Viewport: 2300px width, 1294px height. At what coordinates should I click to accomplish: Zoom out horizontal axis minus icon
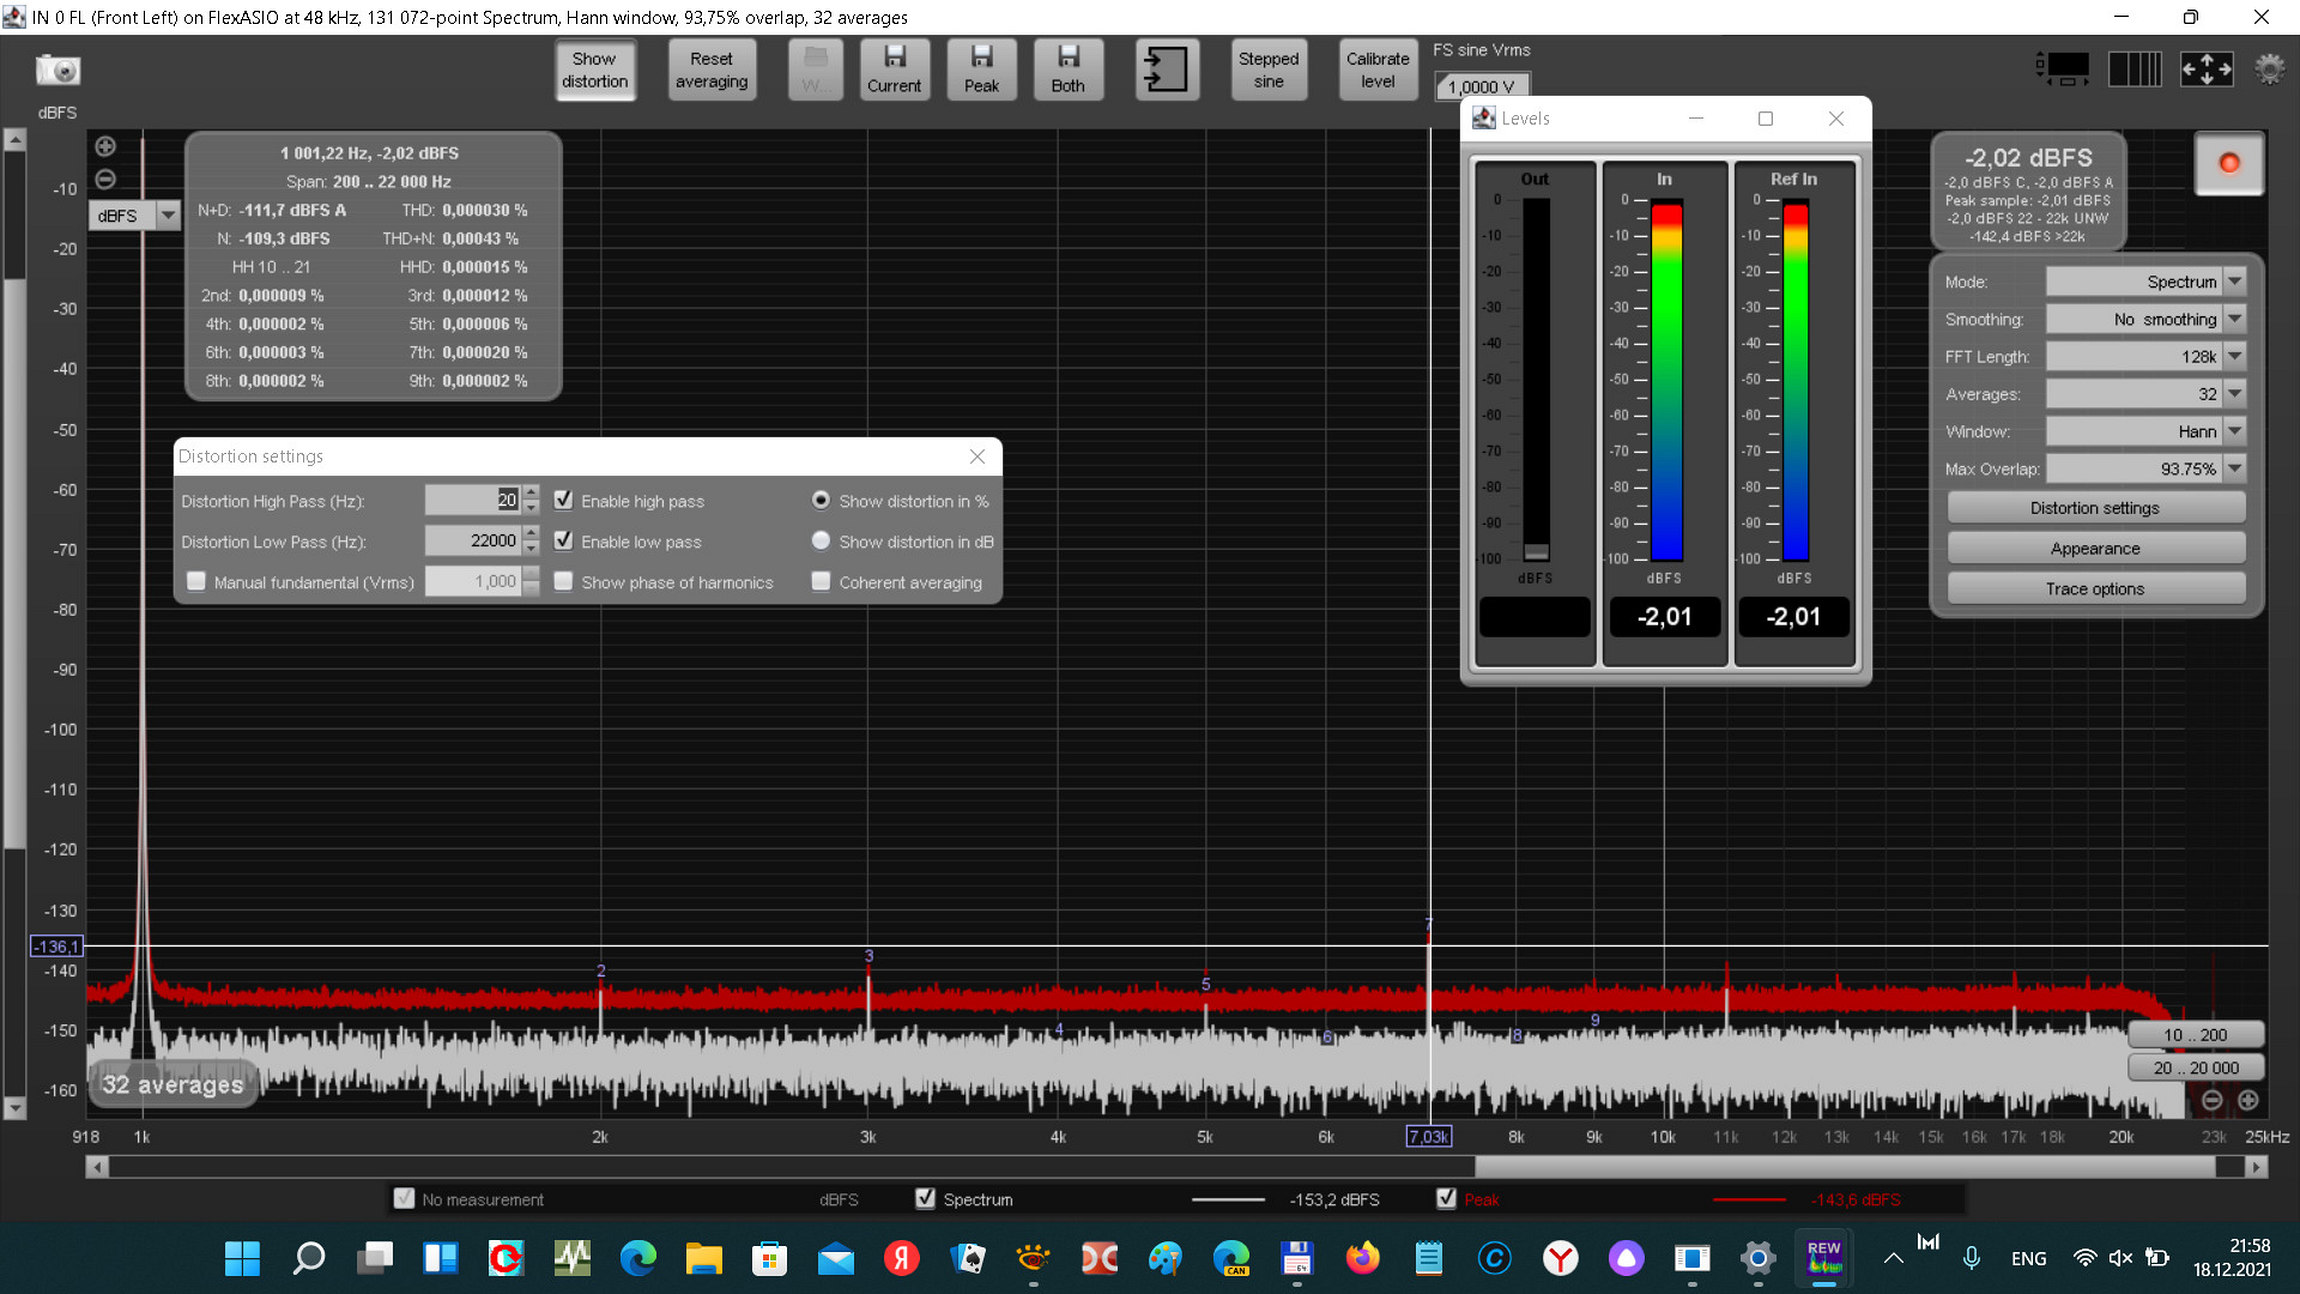[2212, 1100]
